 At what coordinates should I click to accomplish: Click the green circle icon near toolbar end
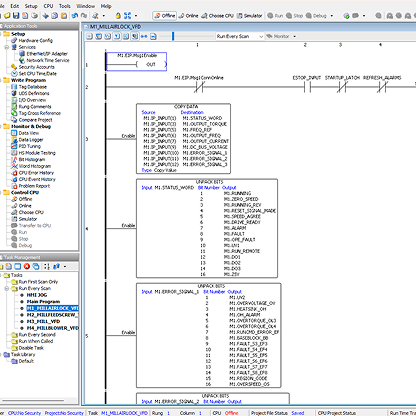click(x=347, y=16)
